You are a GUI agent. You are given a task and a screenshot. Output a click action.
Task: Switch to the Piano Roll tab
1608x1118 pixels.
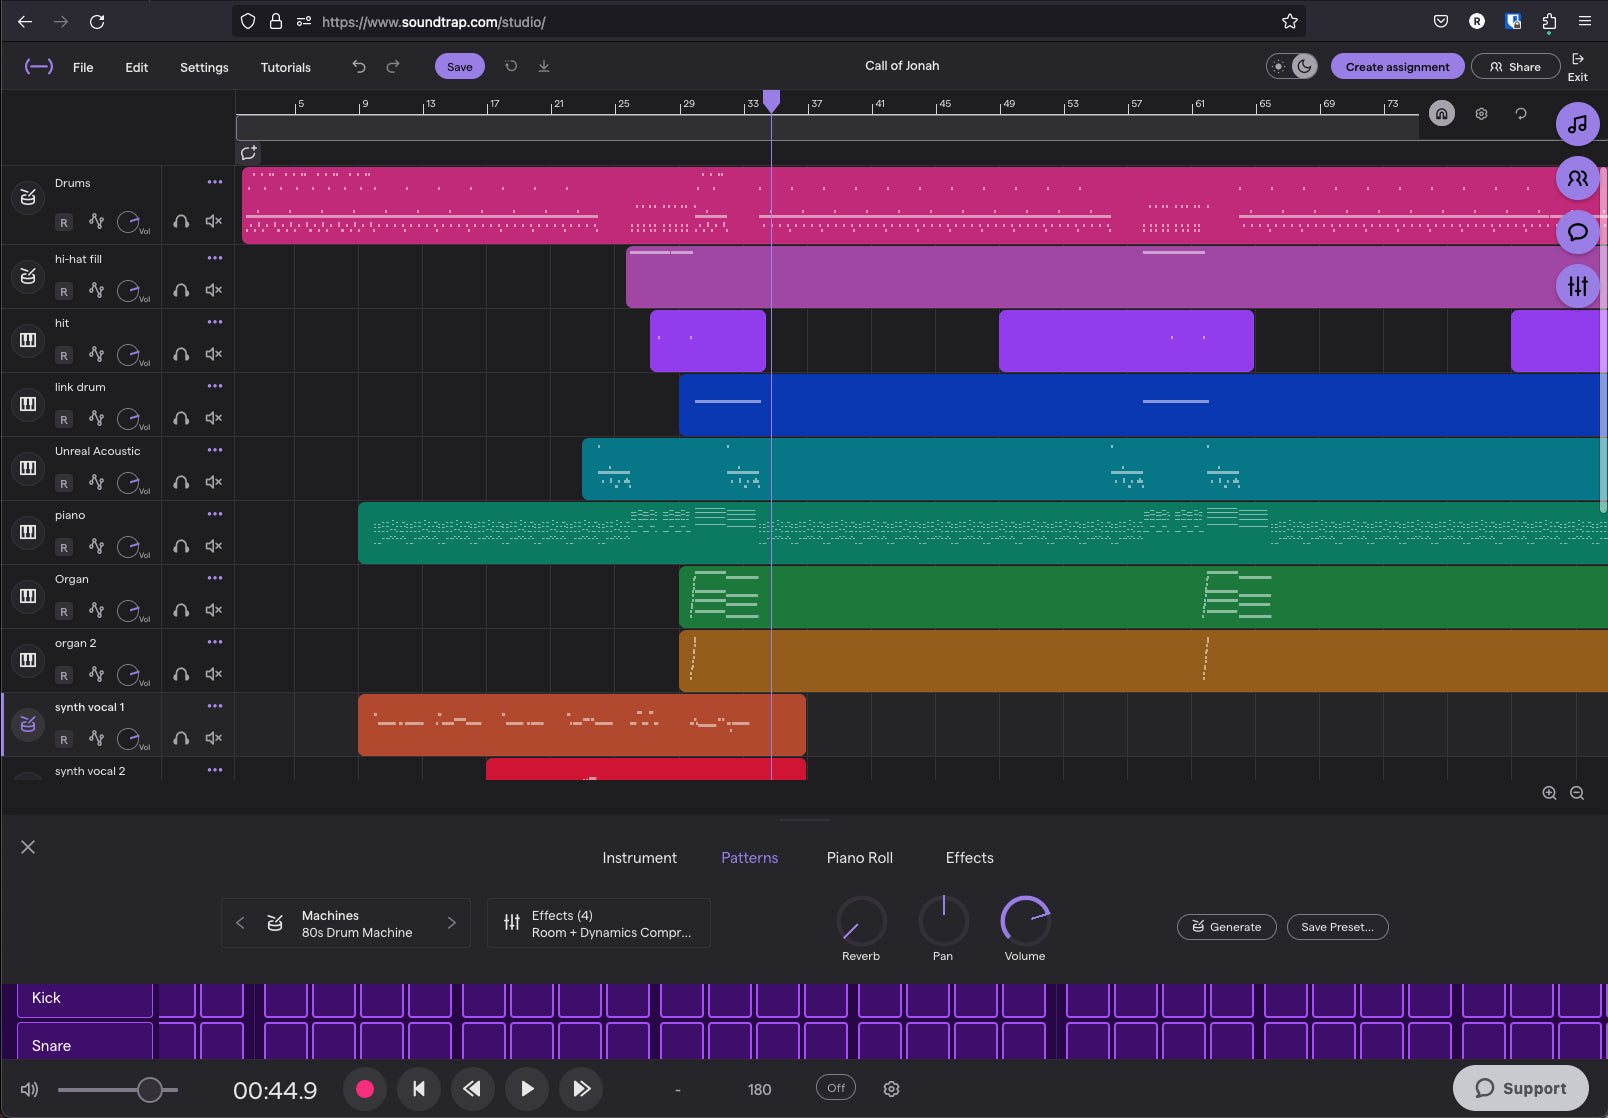[x=859, y=857]
